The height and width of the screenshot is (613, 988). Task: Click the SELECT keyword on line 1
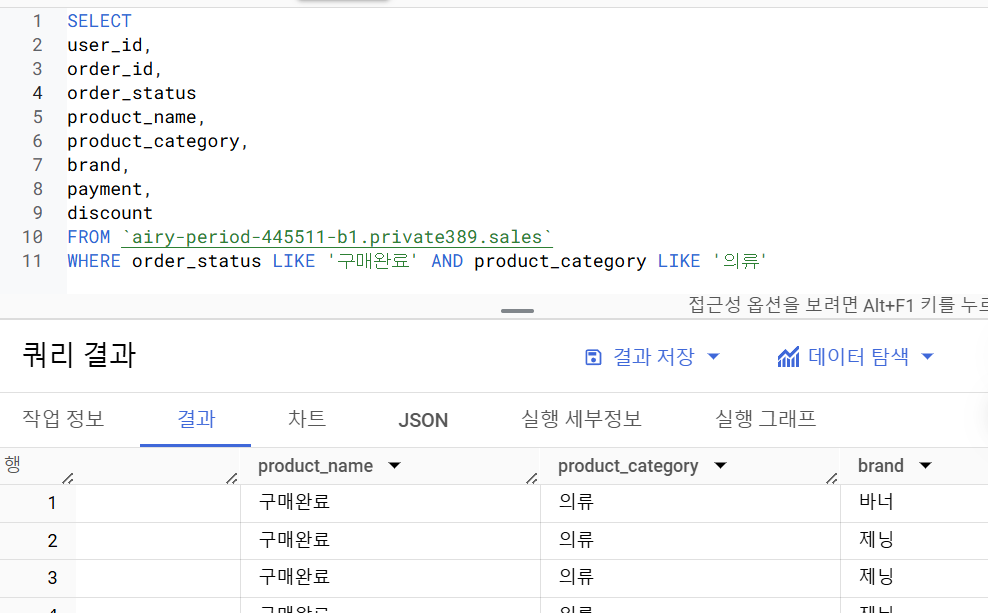tap(100, 21)
